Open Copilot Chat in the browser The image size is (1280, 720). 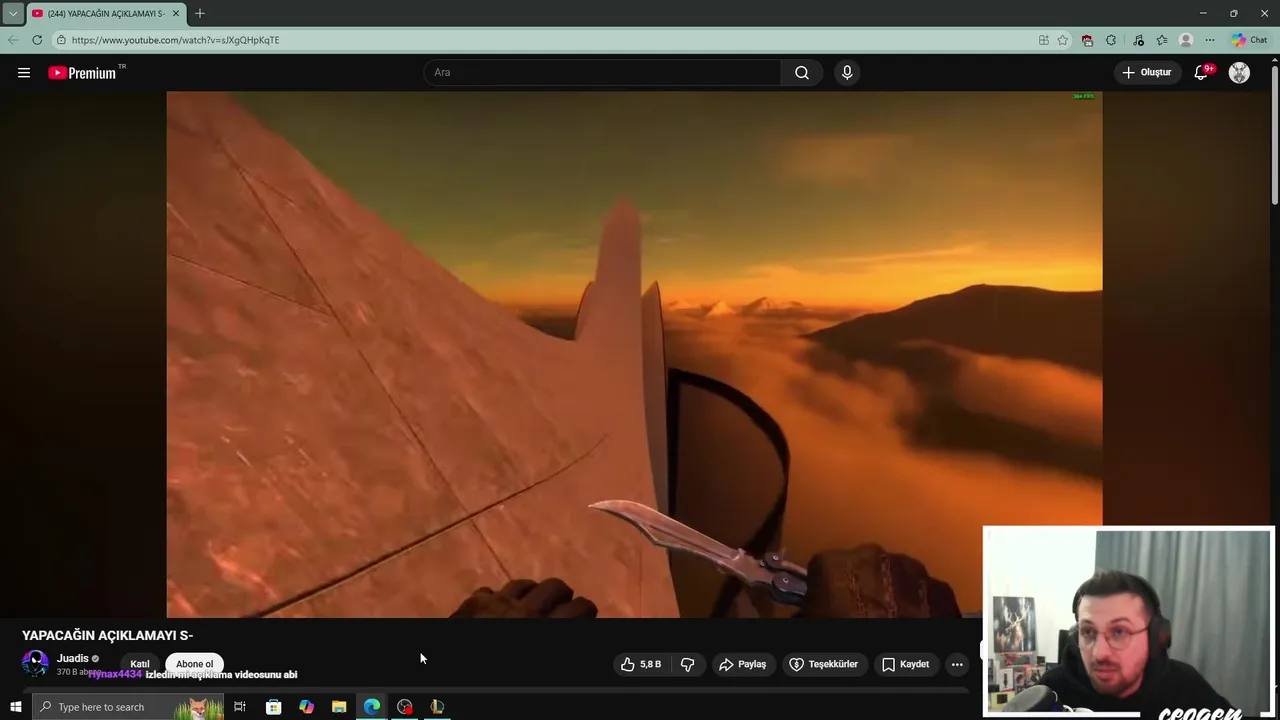[x=1250, y=40]
